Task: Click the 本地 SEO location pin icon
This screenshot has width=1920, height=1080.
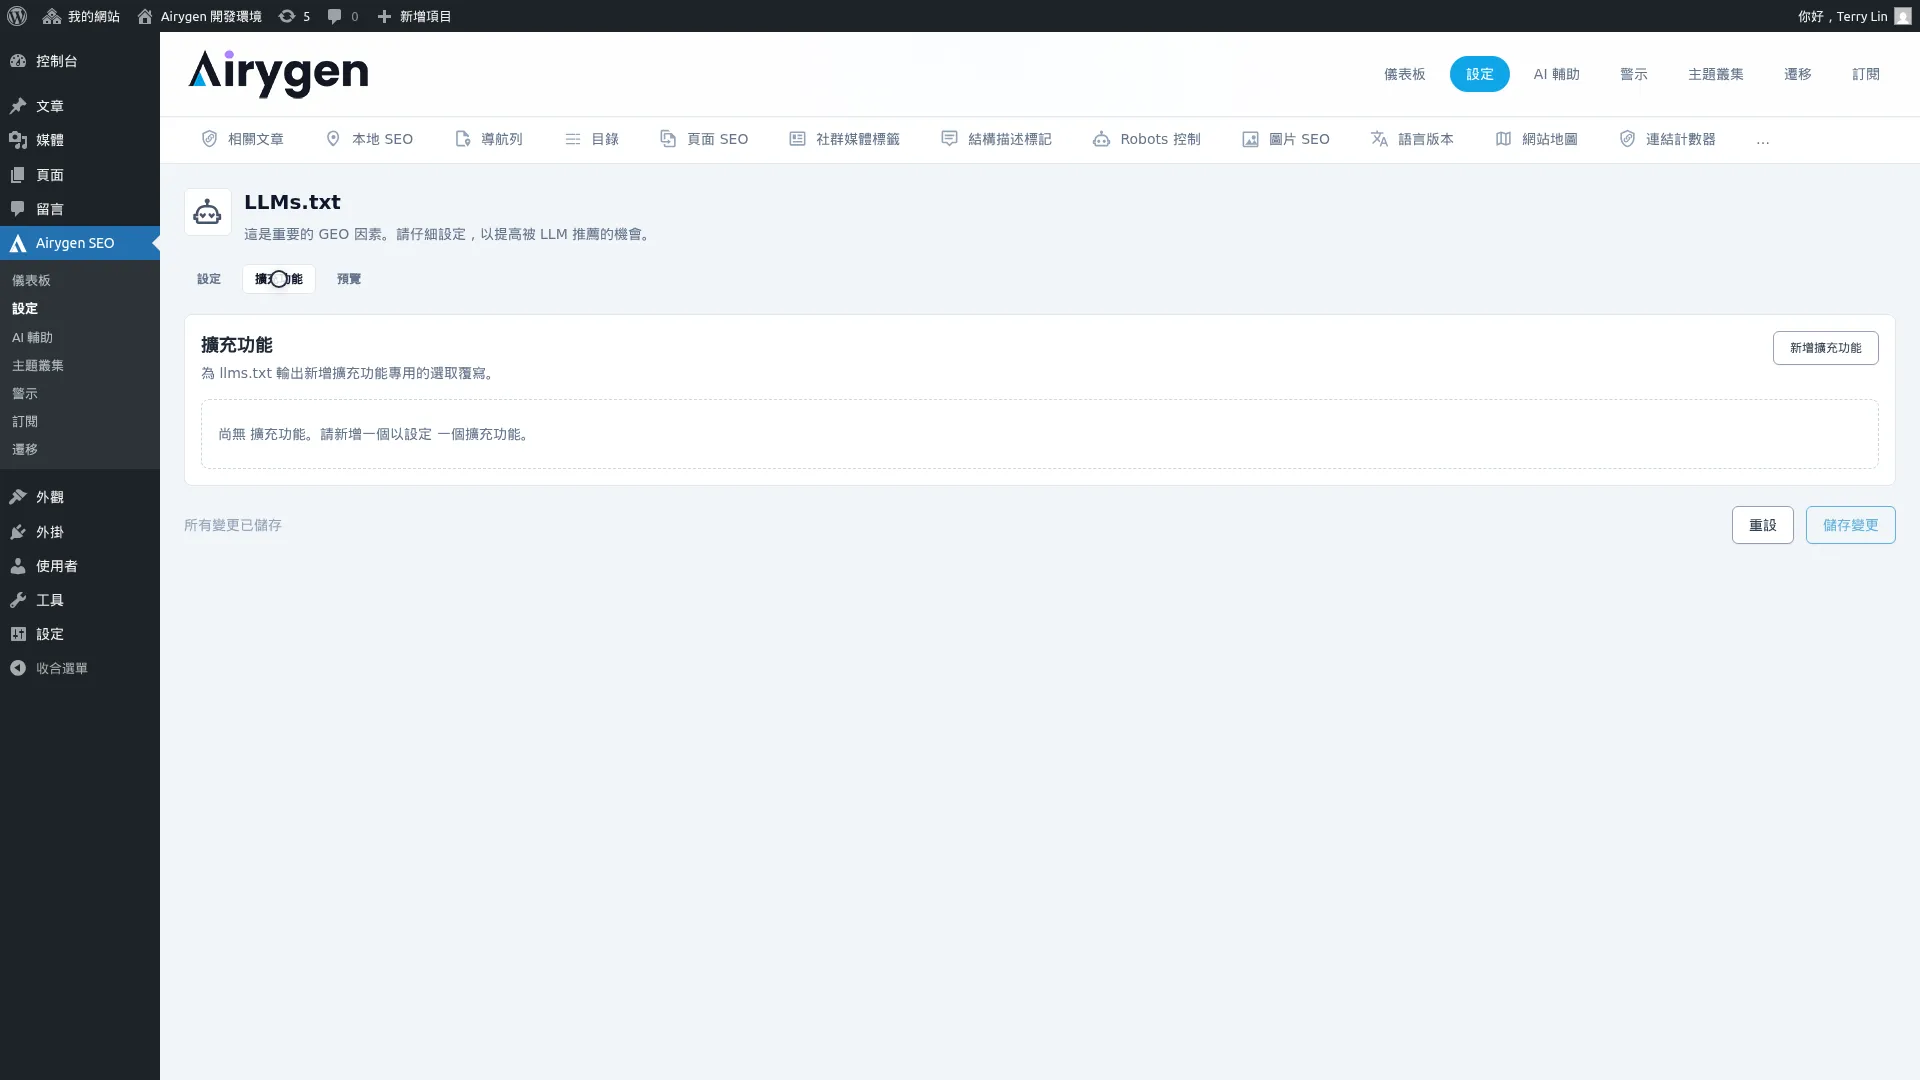Action: tap(333, 139)
